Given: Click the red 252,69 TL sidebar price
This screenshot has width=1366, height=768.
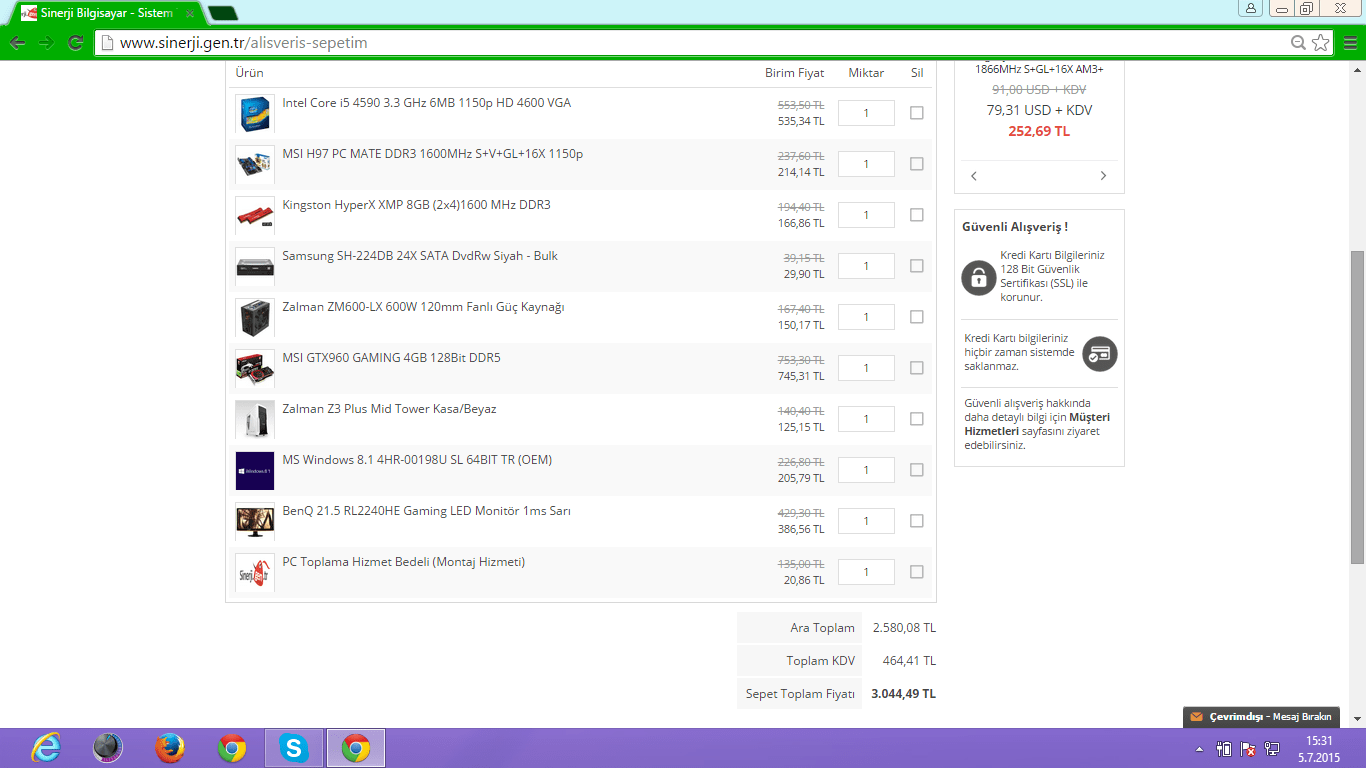Looking at the screenshot, I should pos(1039,131).
